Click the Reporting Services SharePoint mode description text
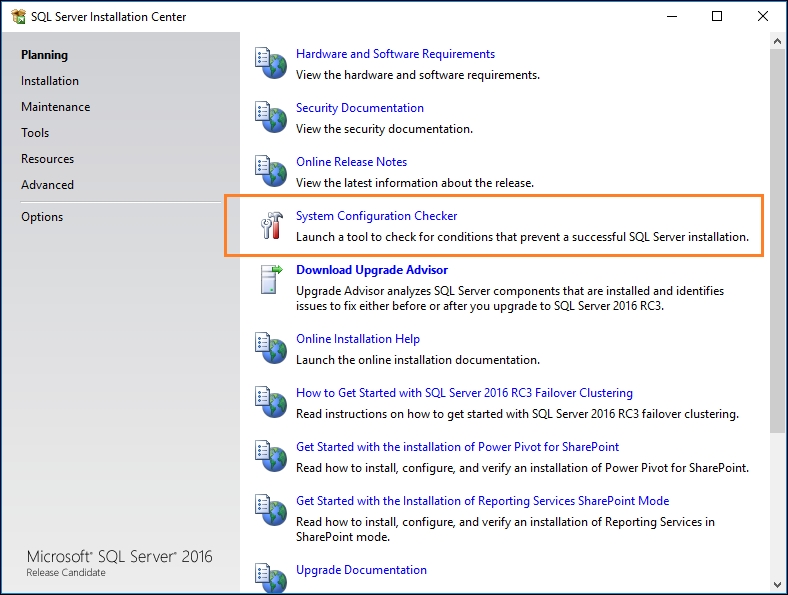 [x=505, y=529]
